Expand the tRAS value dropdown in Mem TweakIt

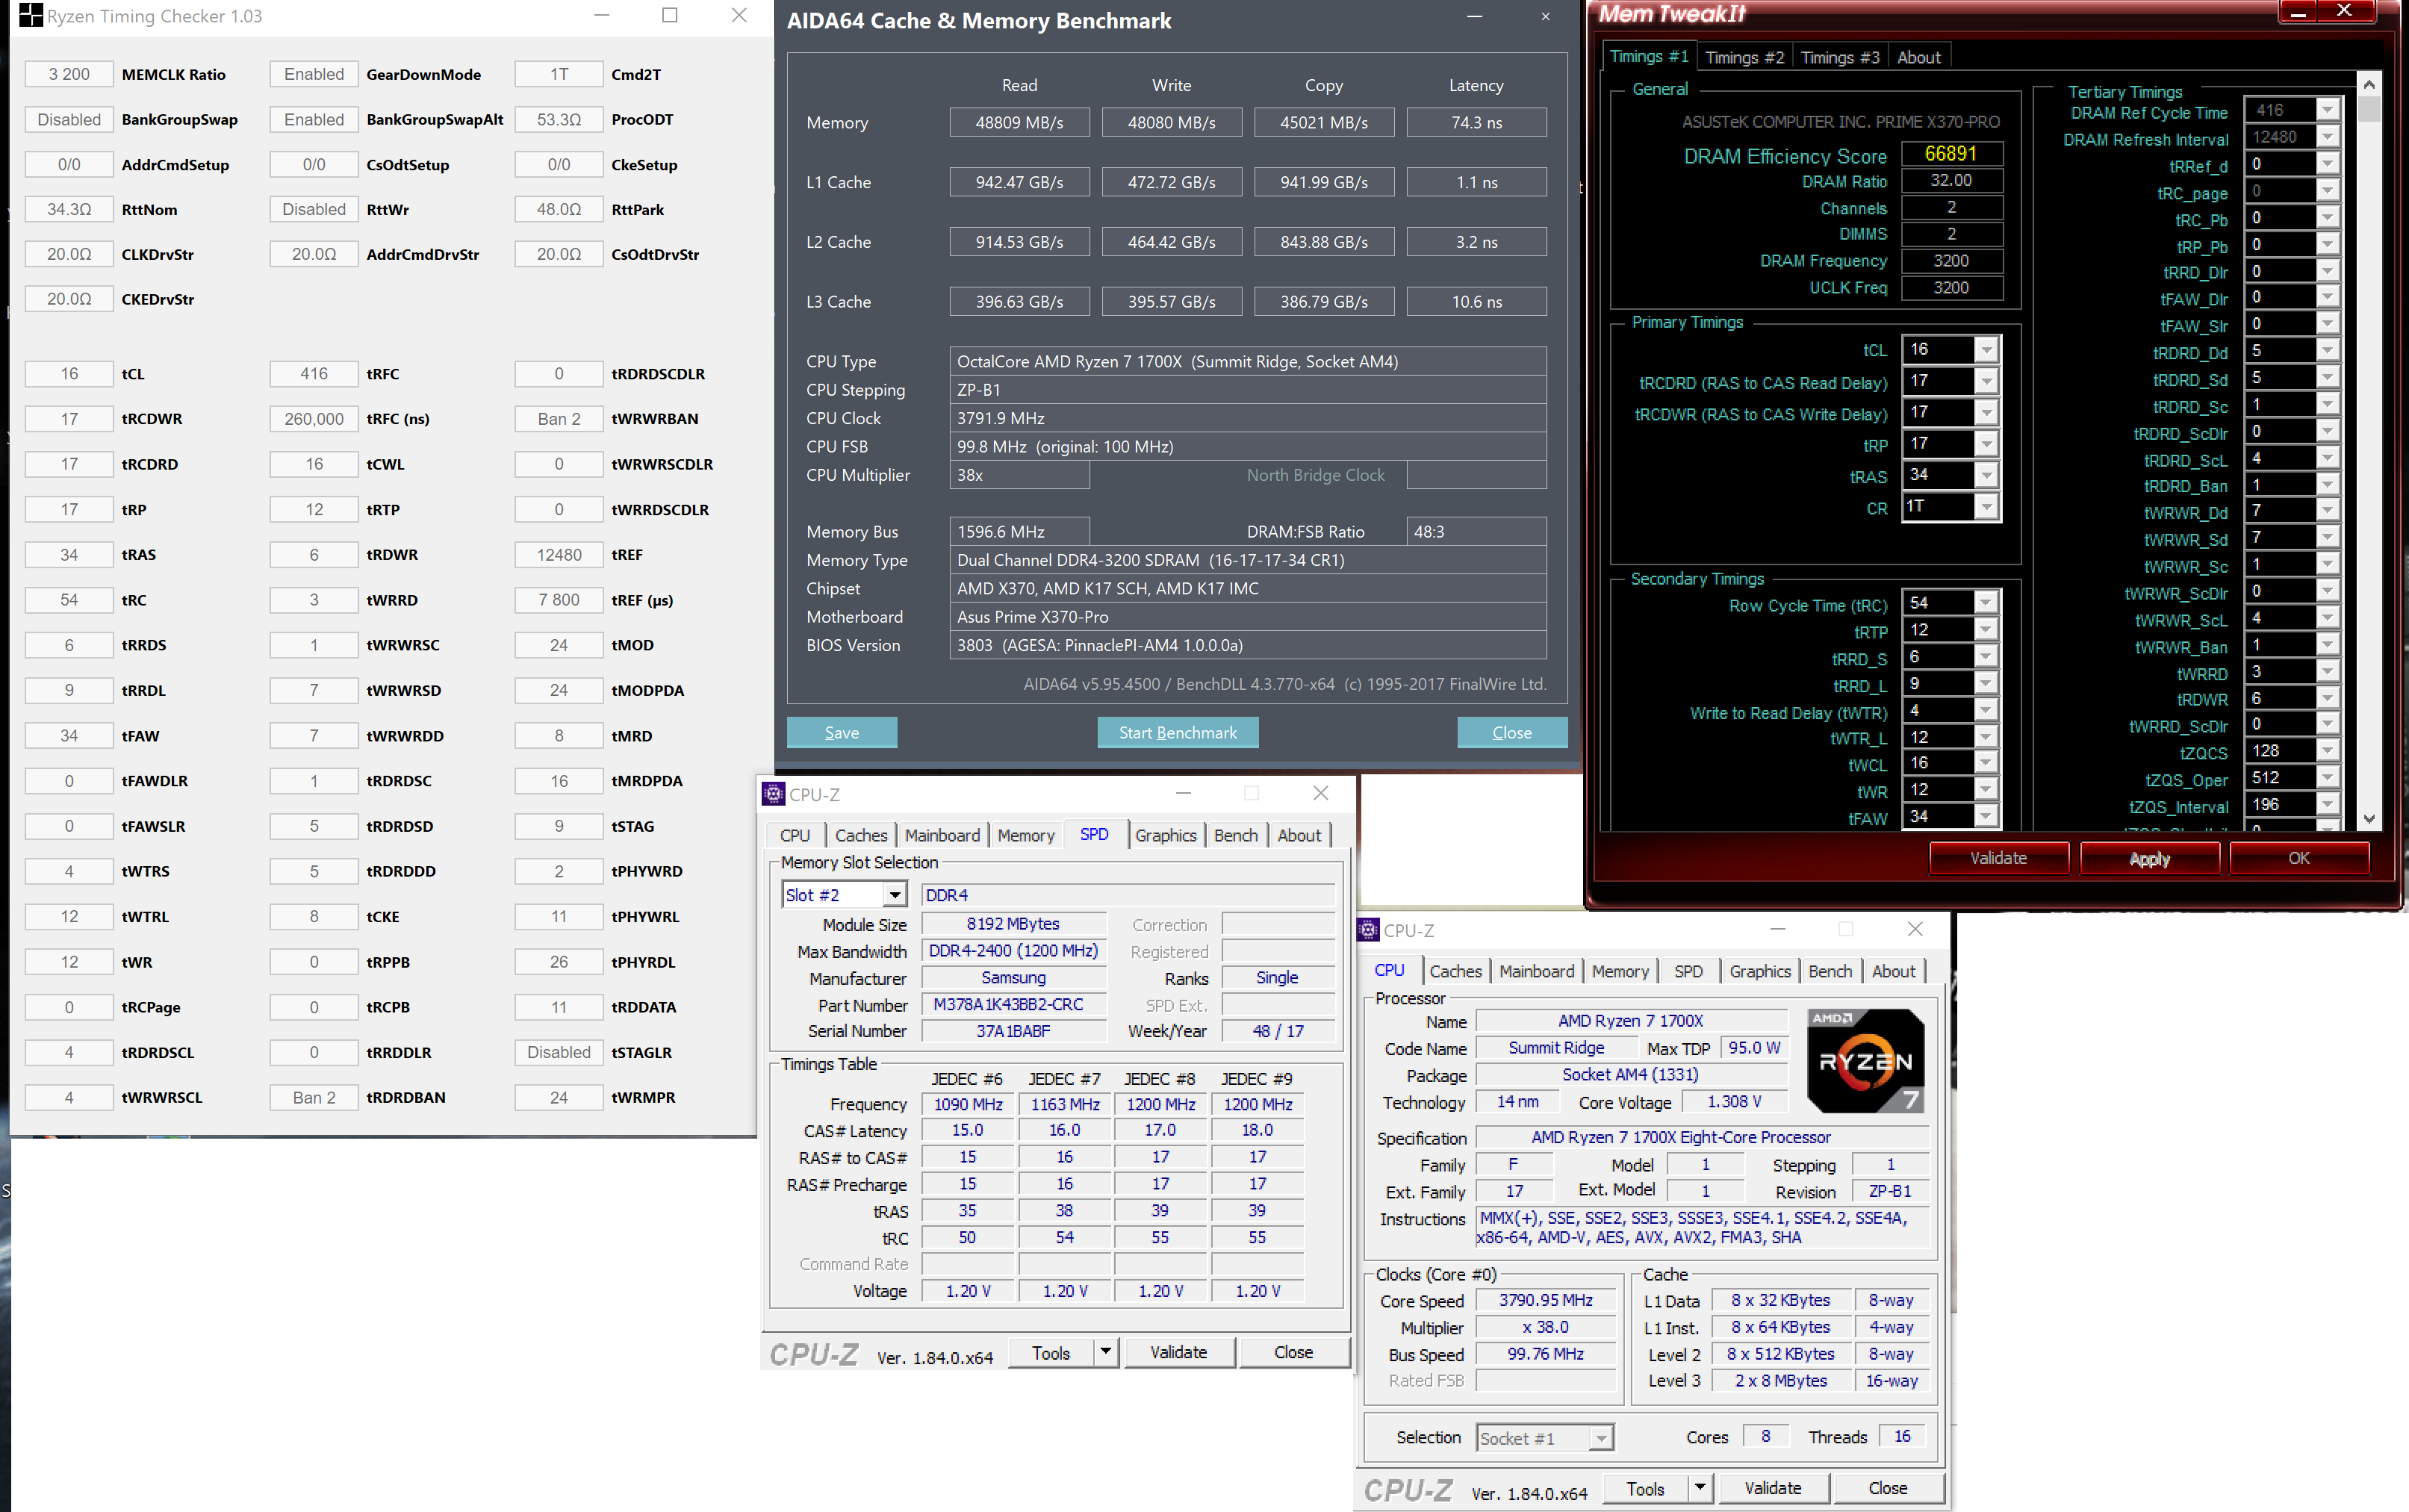[1986, 475]
